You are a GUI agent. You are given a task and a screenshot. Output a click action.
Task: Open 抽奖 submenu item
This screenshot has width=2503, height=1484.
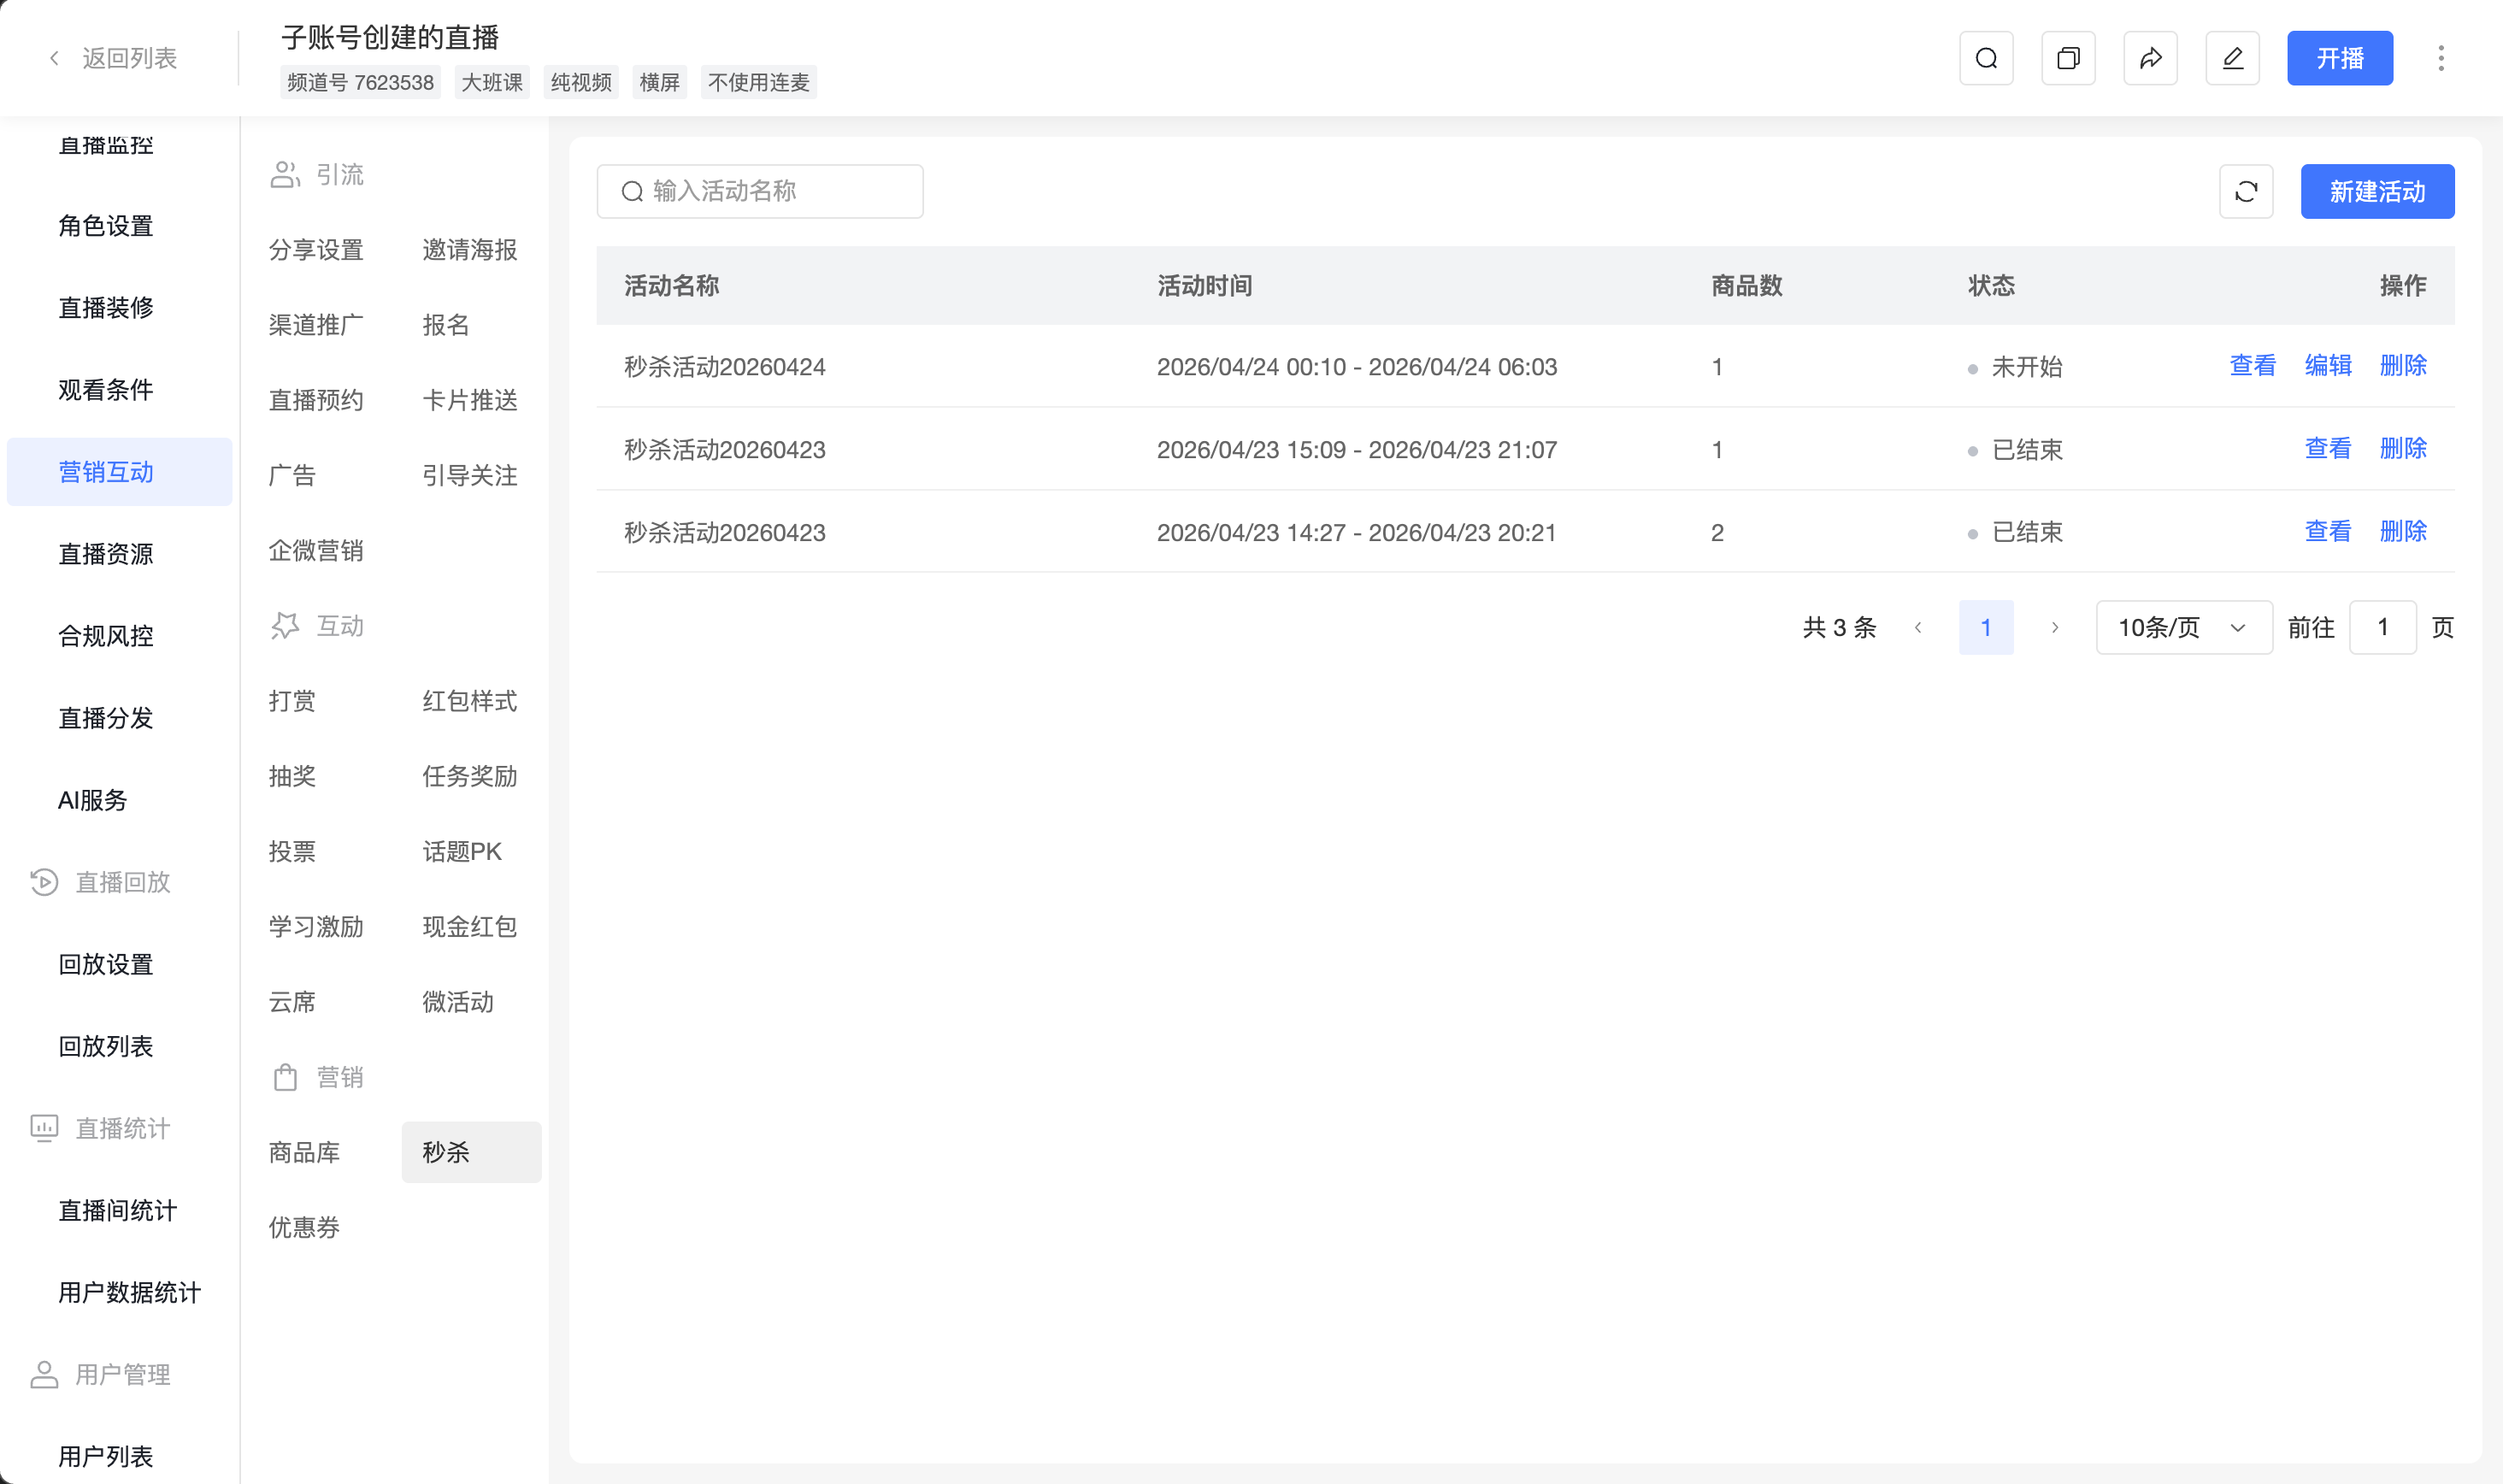coord(292,776)
